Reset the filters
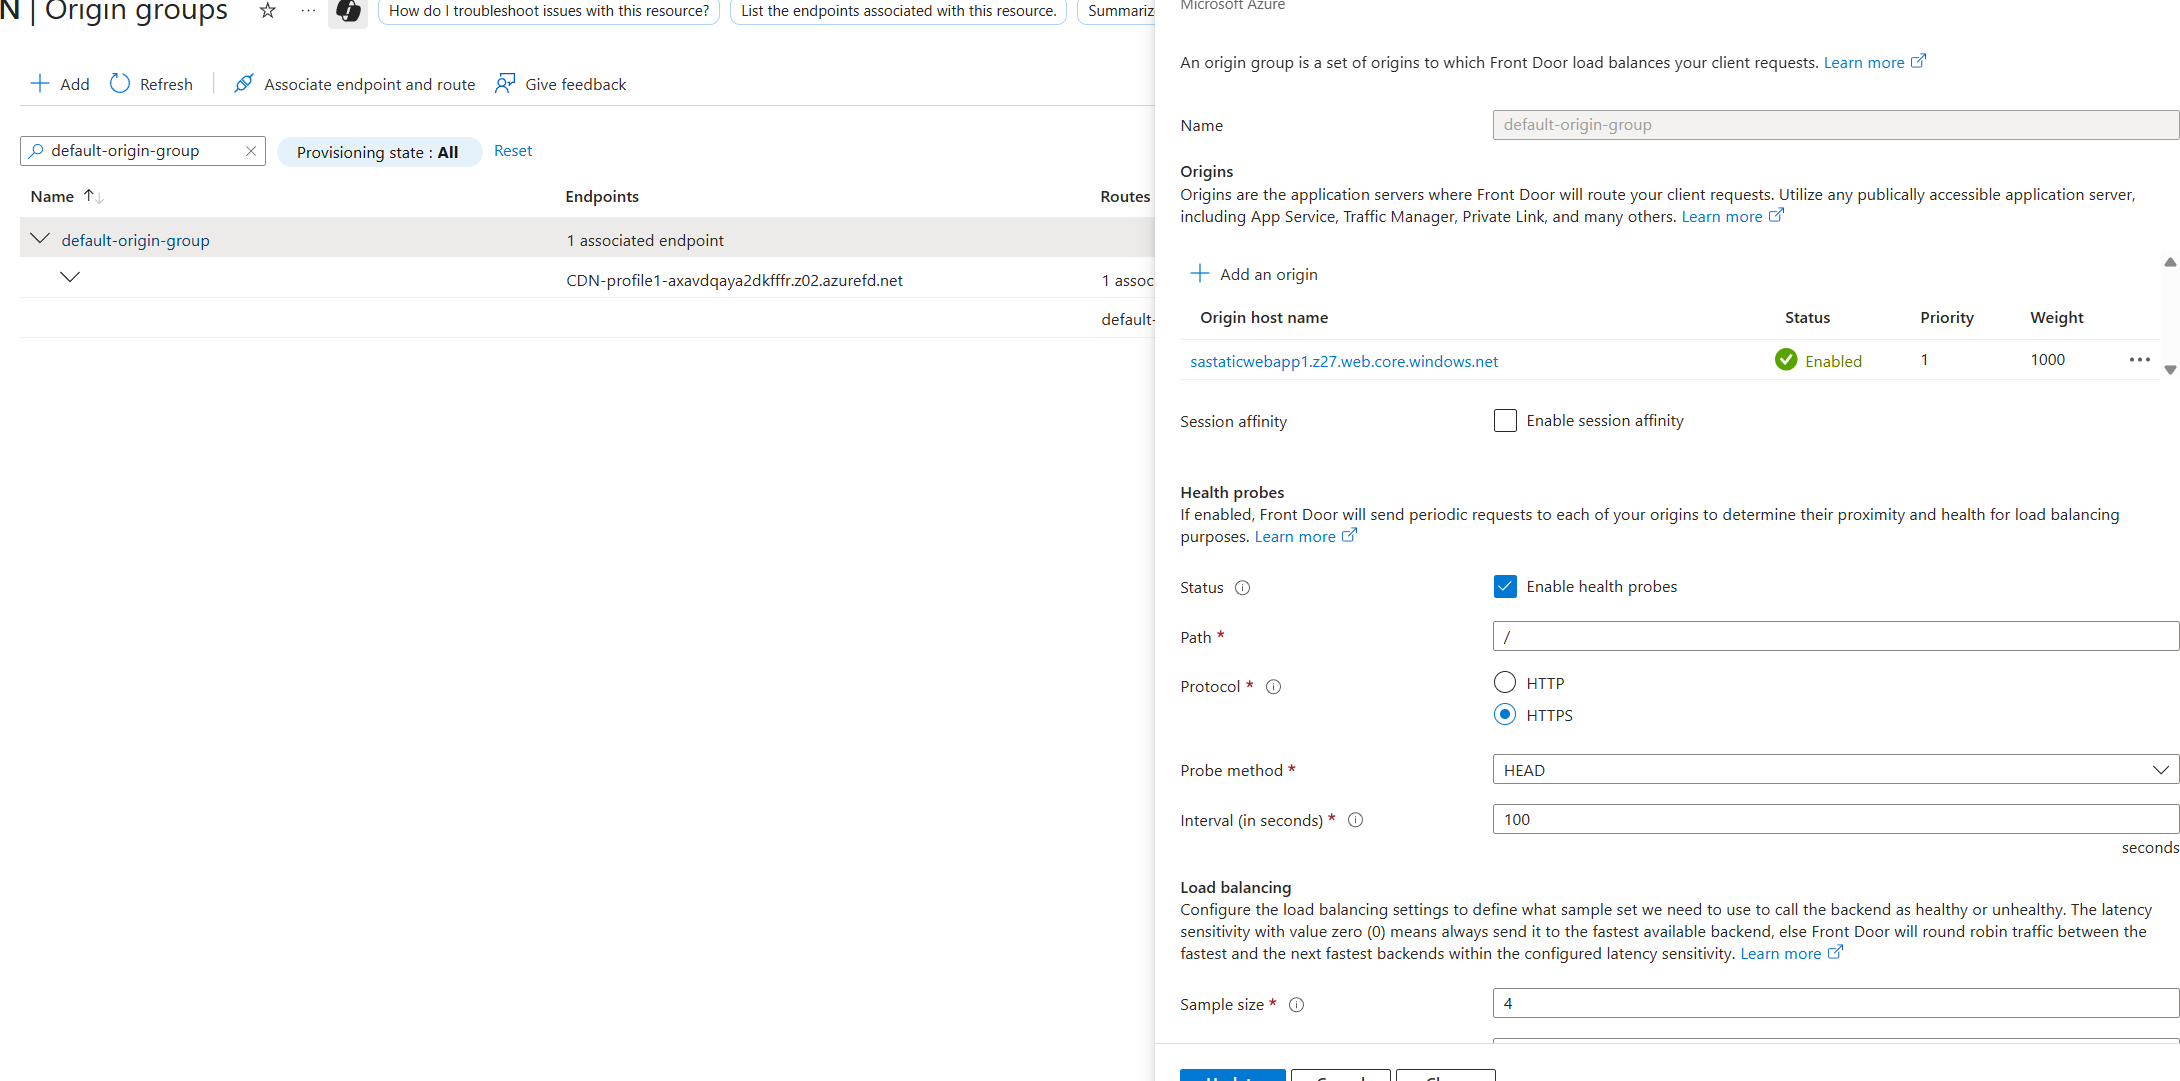Image resolution: width=2180 pixels, height=1081 pixels. click(x=513, y=151)
